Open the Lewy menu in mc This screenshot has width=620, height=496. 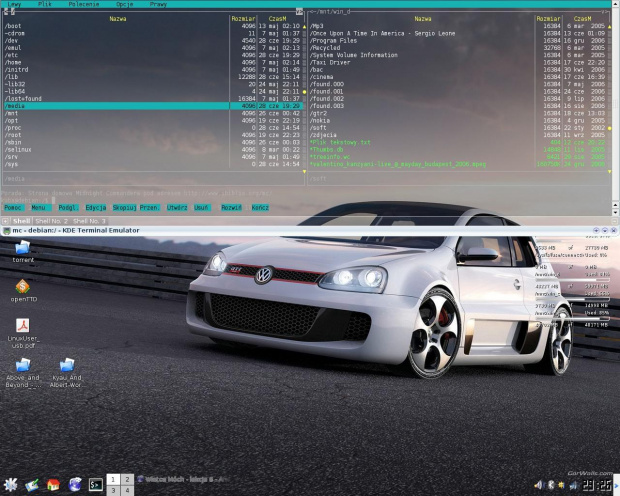pos(14,4)
